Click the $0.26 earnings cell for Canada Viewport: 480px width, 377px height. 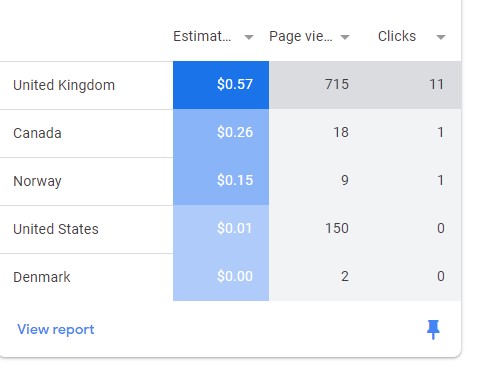[x=221, y=133]
